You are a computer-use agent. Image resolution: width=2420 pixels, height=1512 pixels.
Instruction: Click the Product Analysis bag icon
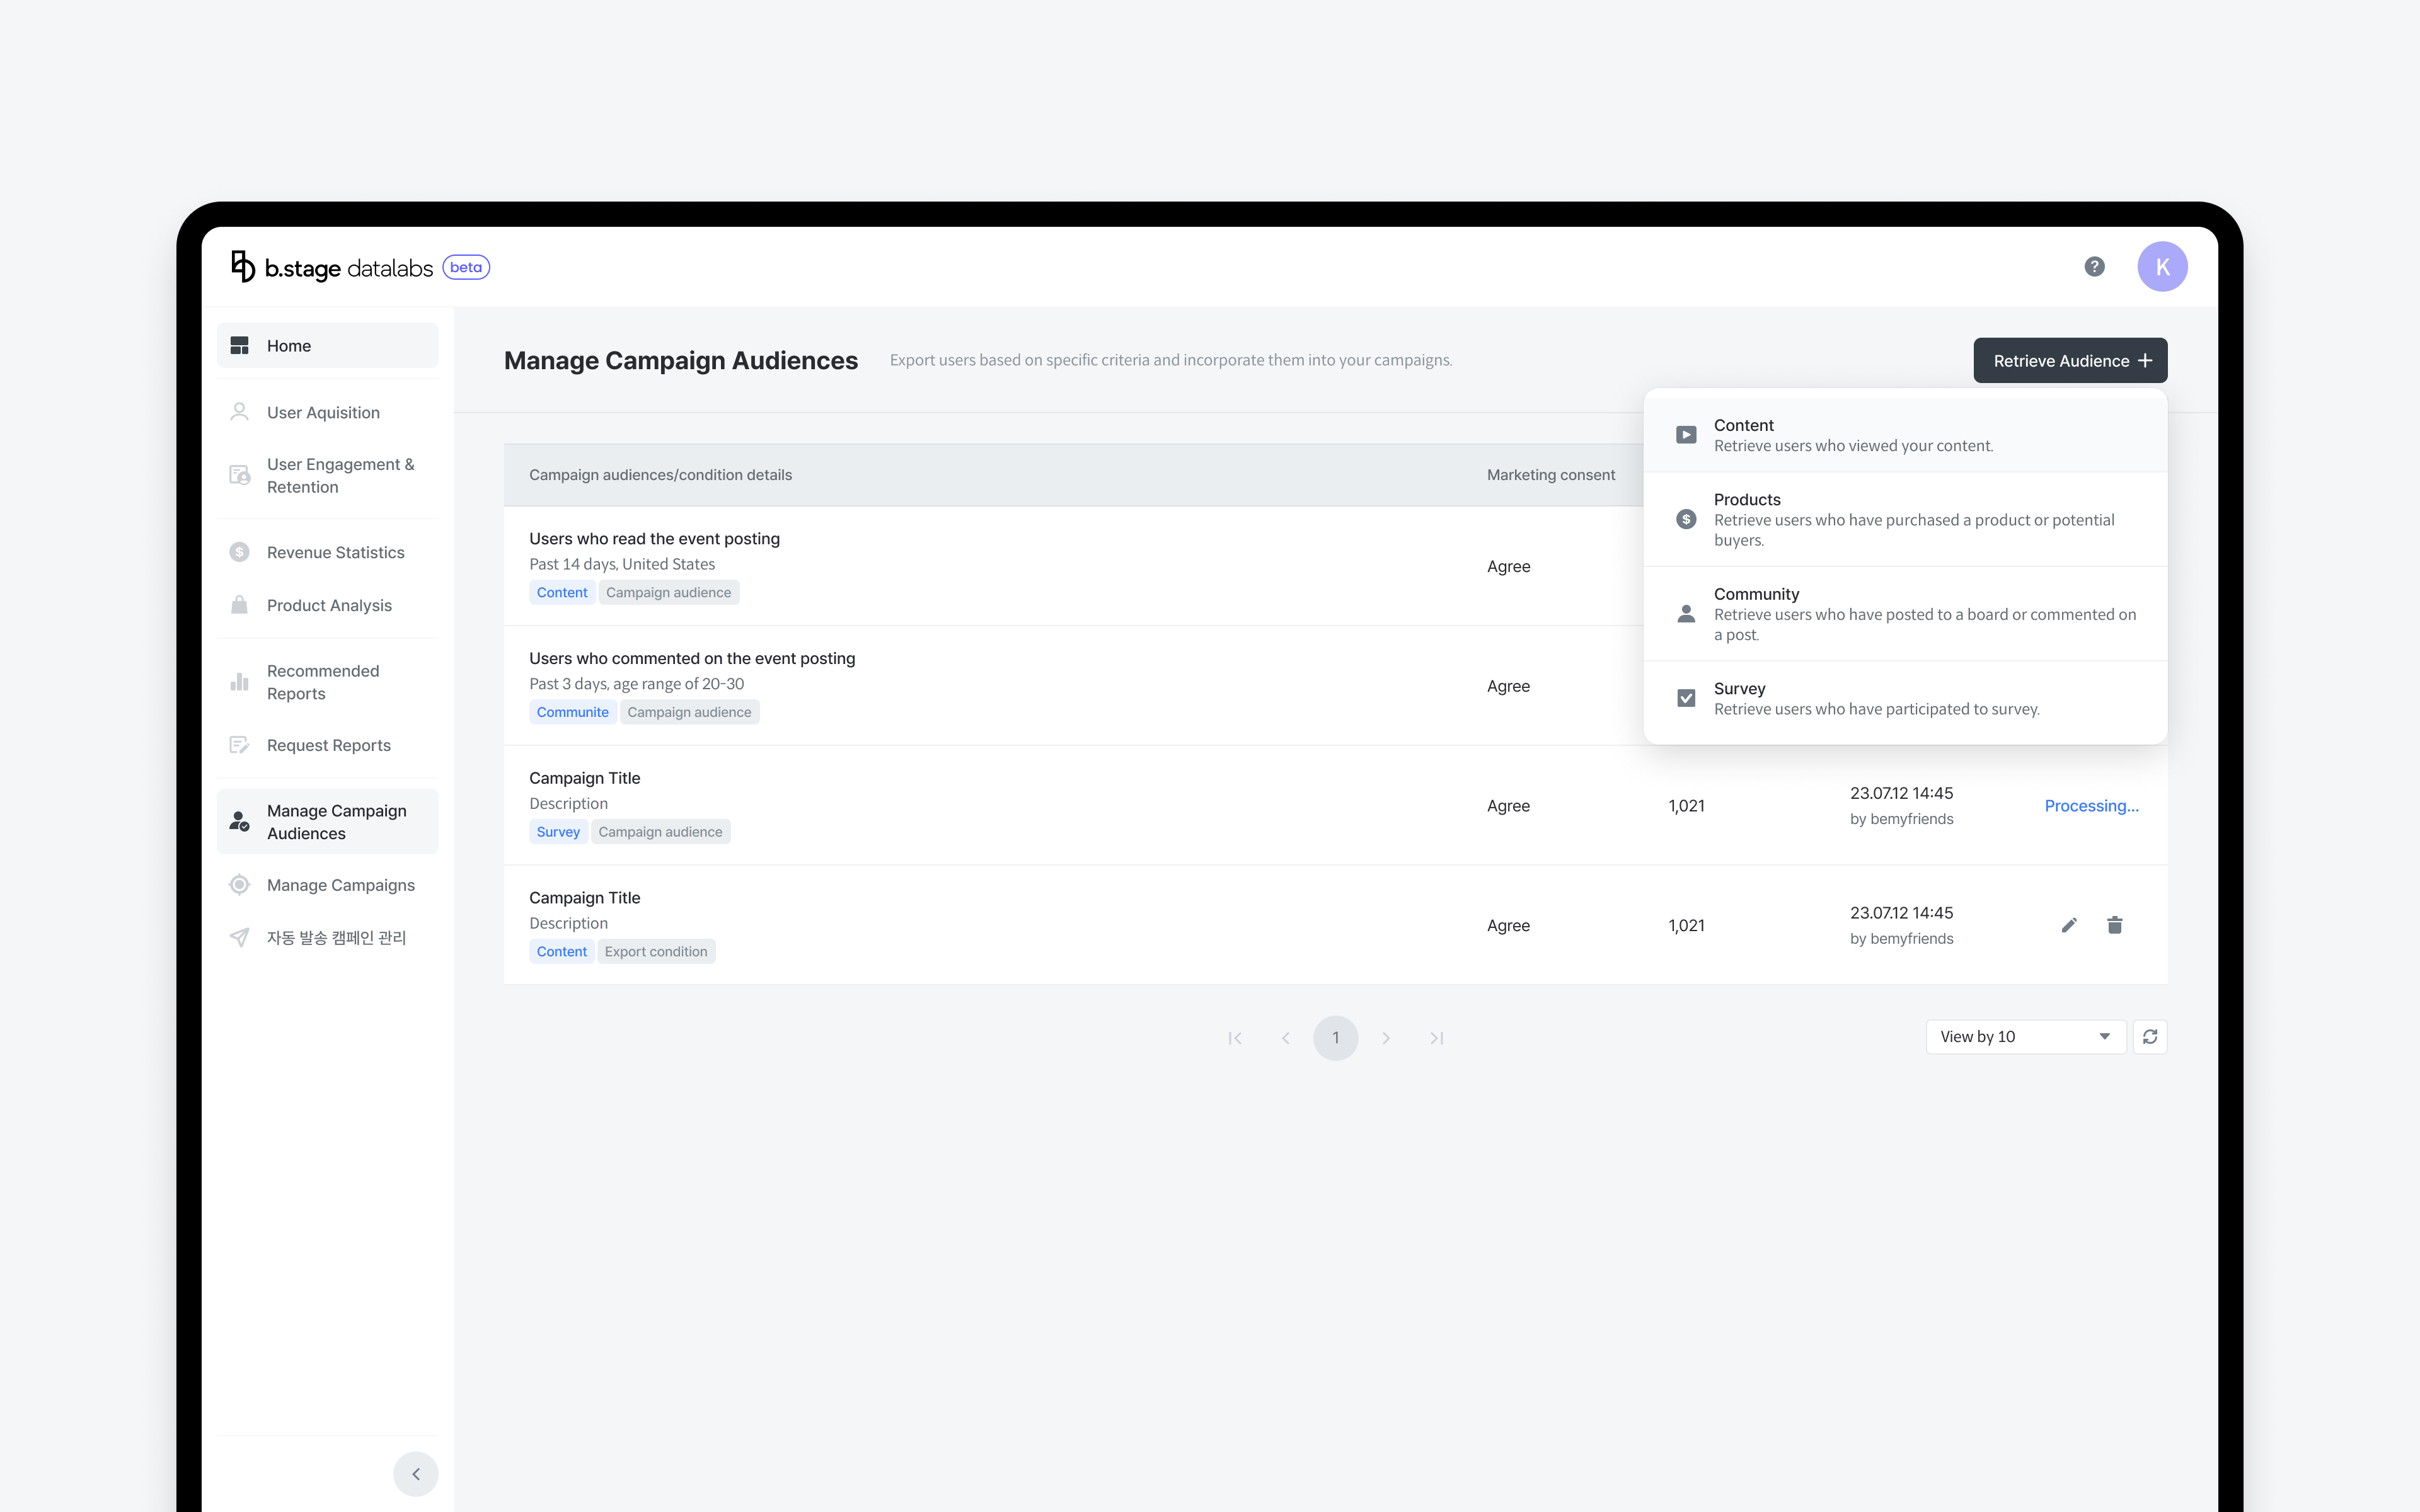click(239, 605)
